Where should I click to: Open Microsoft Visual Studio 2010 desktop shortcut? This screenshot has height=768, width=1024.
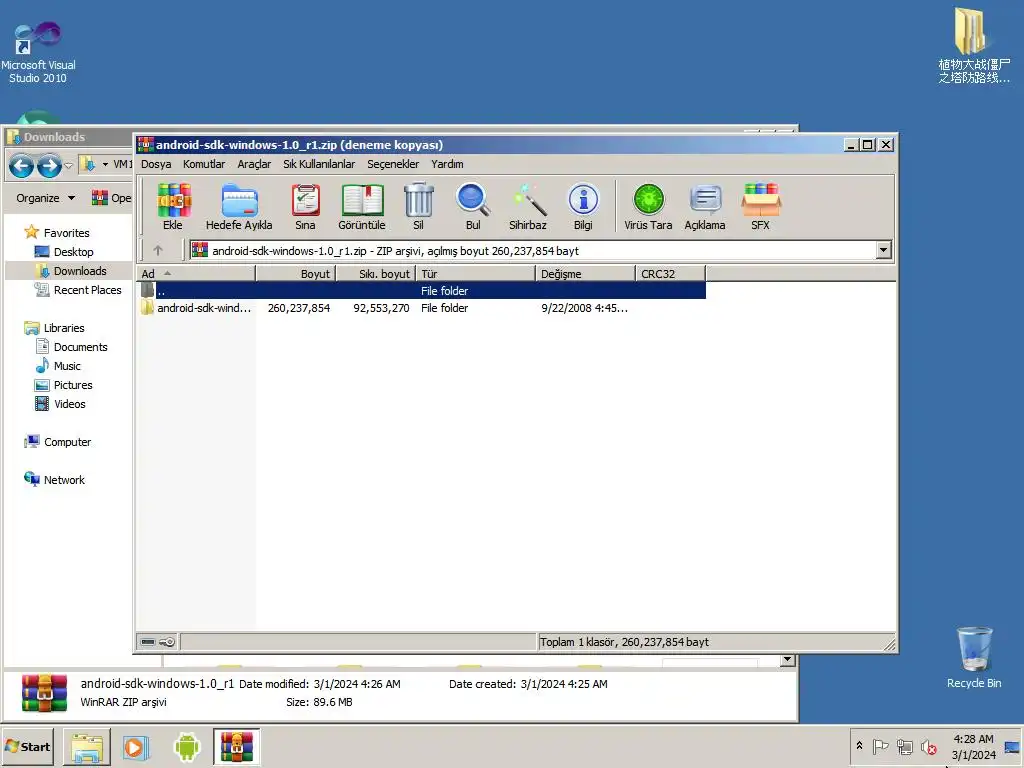pyautogui.click(x=38, y=52)
